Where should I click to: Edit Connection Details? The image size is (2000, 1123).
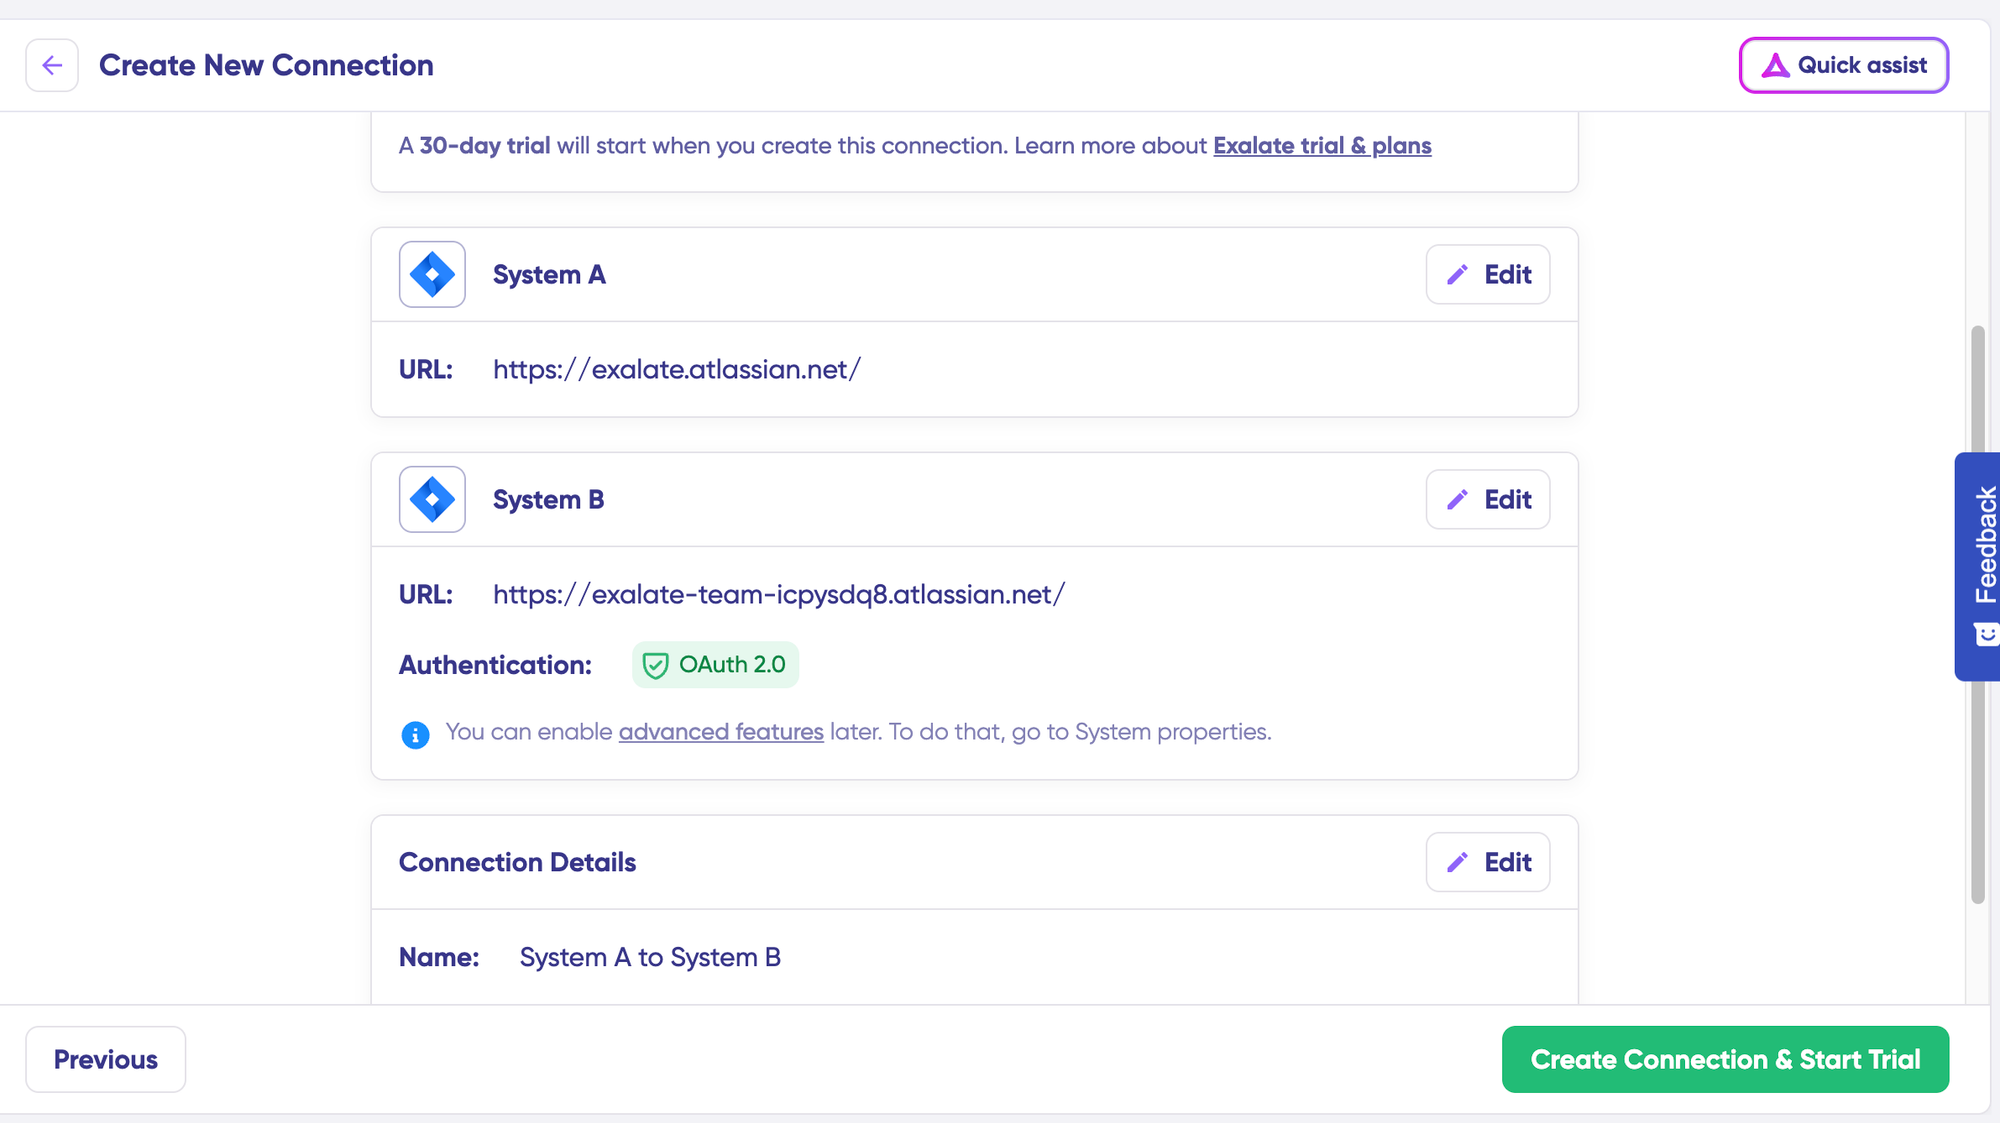1488,862
